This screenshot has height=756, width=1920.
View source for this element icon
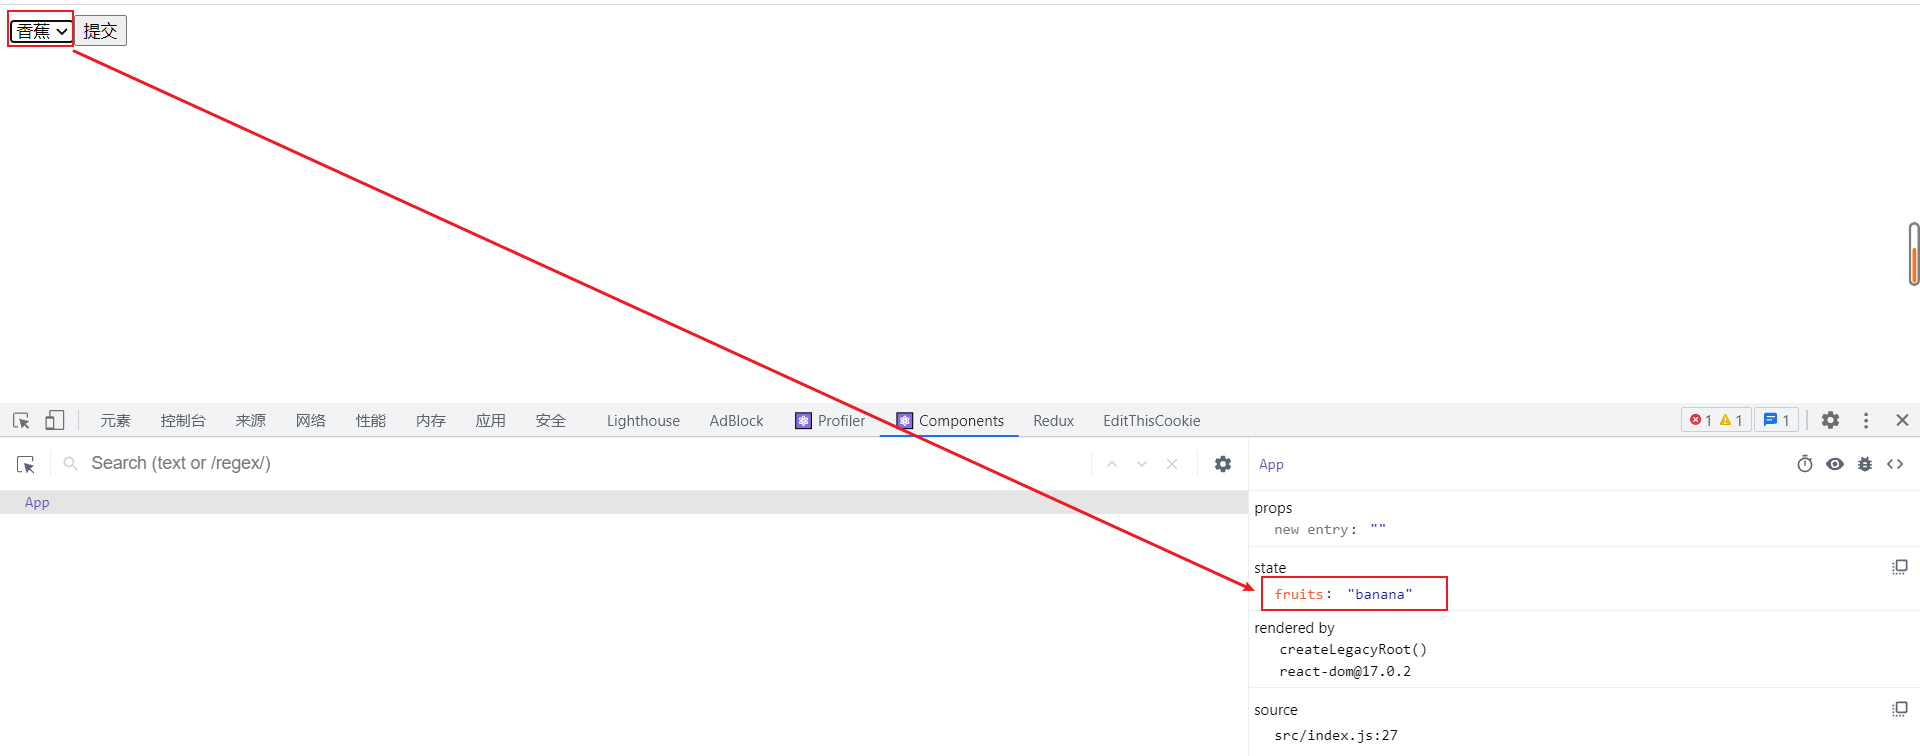tap(1895, 464)
